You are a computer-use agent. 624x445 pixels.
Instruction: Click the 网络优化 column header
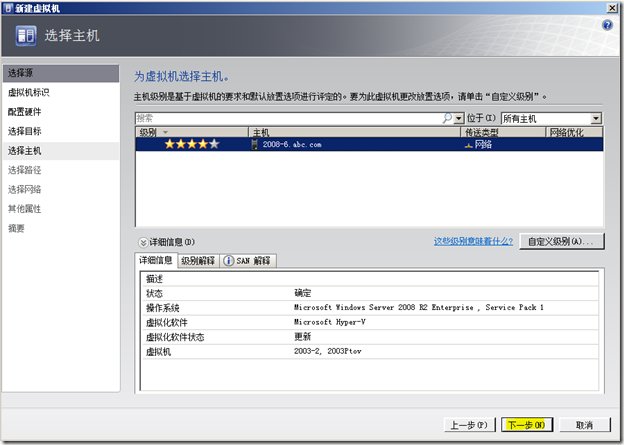(574, 132)
